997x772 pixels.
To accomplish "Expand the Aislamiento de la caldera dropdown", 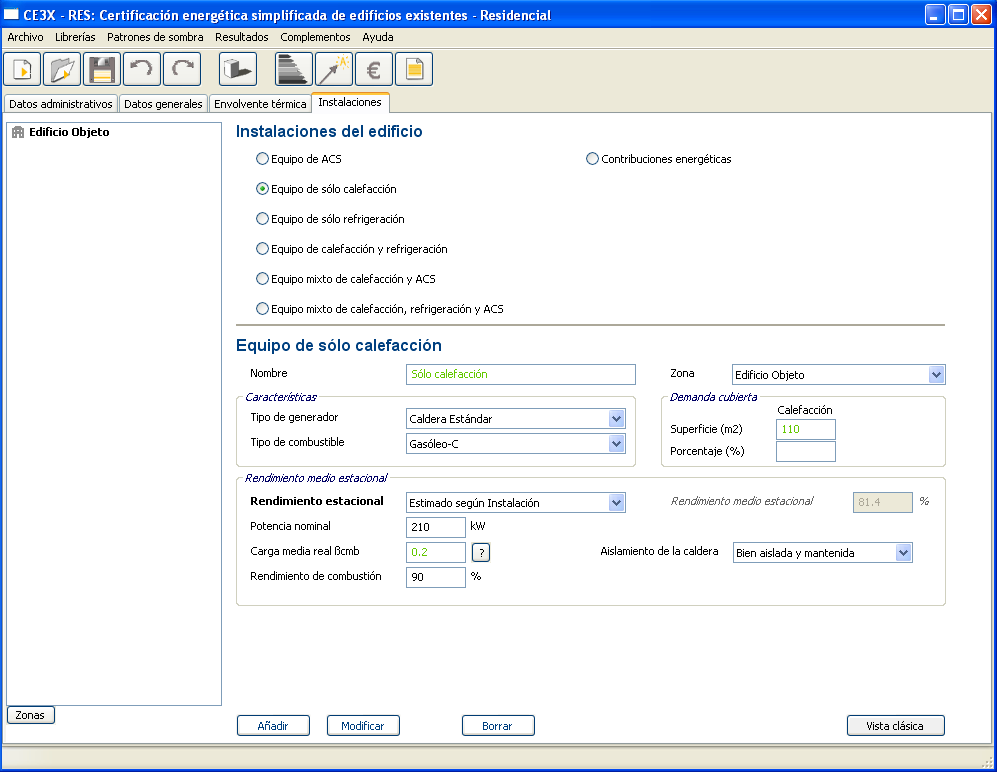I will [x=903, y=553].
